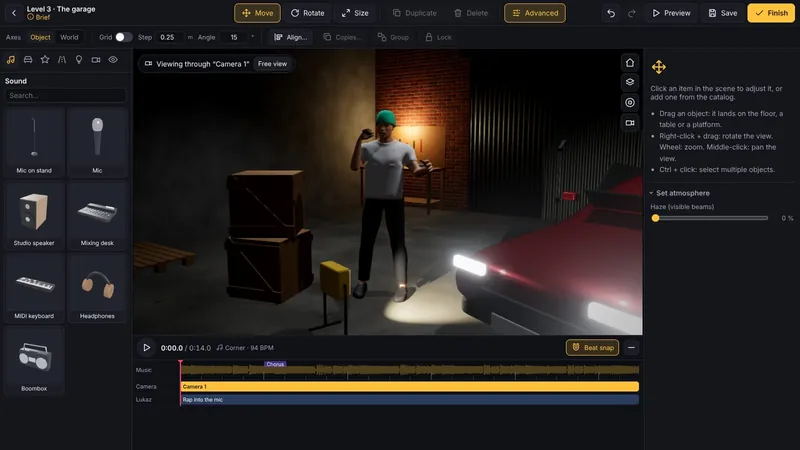
Task: Click the Finish button
Action: 771,13
